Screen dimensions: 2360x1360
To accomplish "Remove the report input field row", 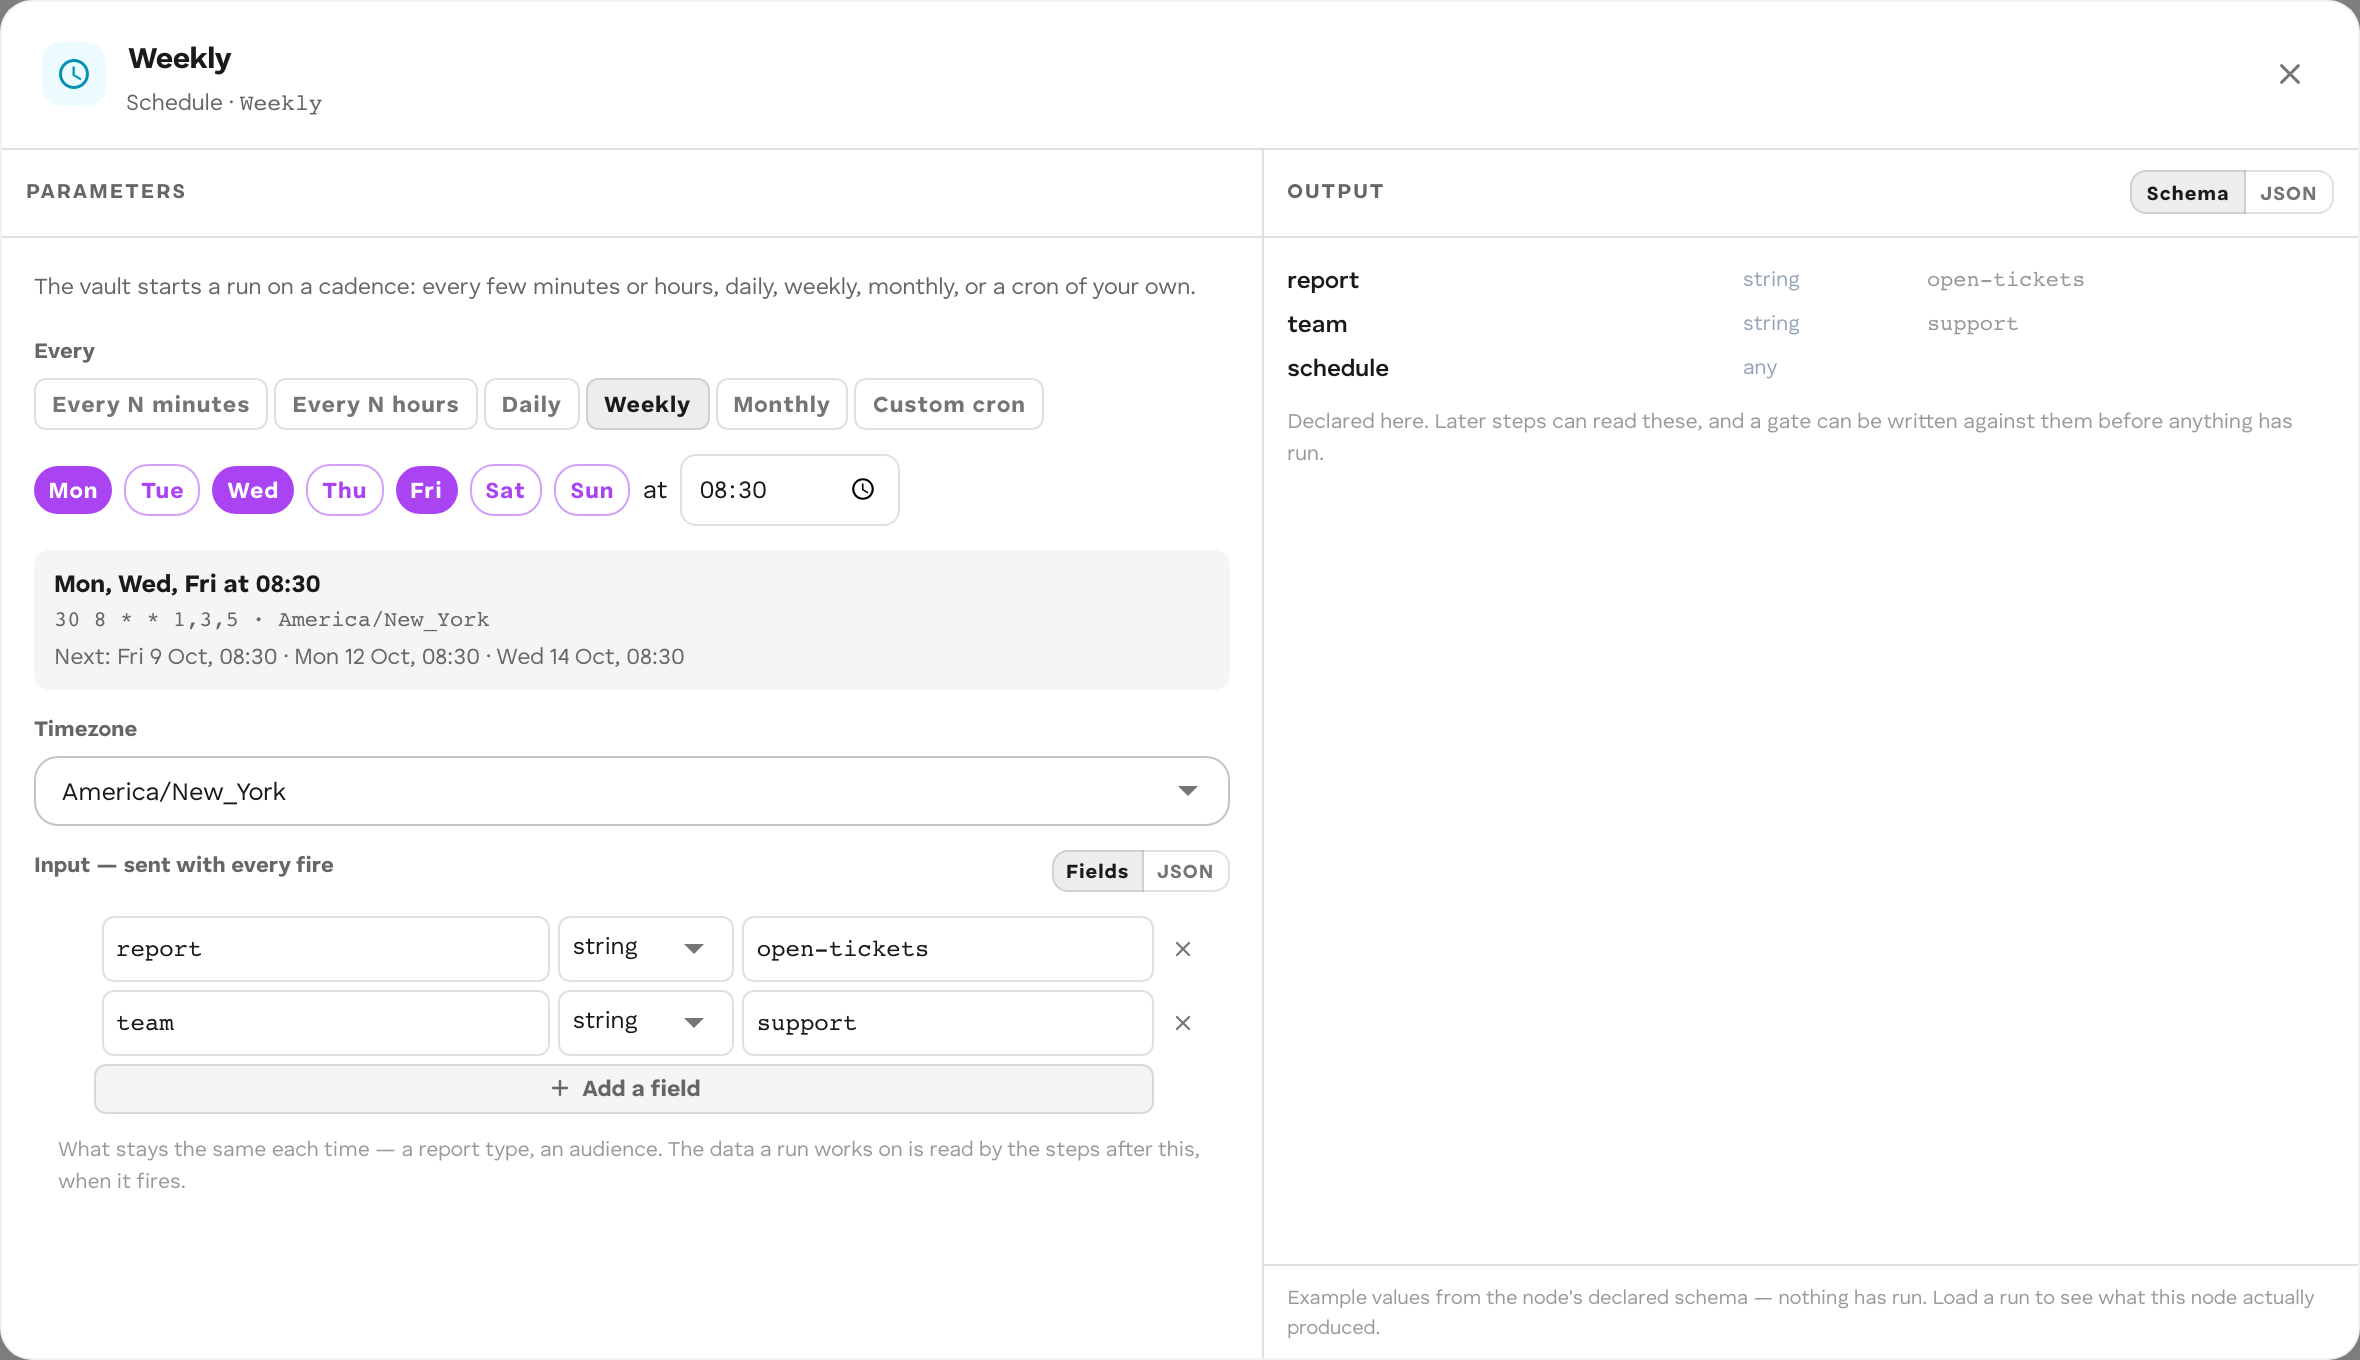I will pos(1183,949).
